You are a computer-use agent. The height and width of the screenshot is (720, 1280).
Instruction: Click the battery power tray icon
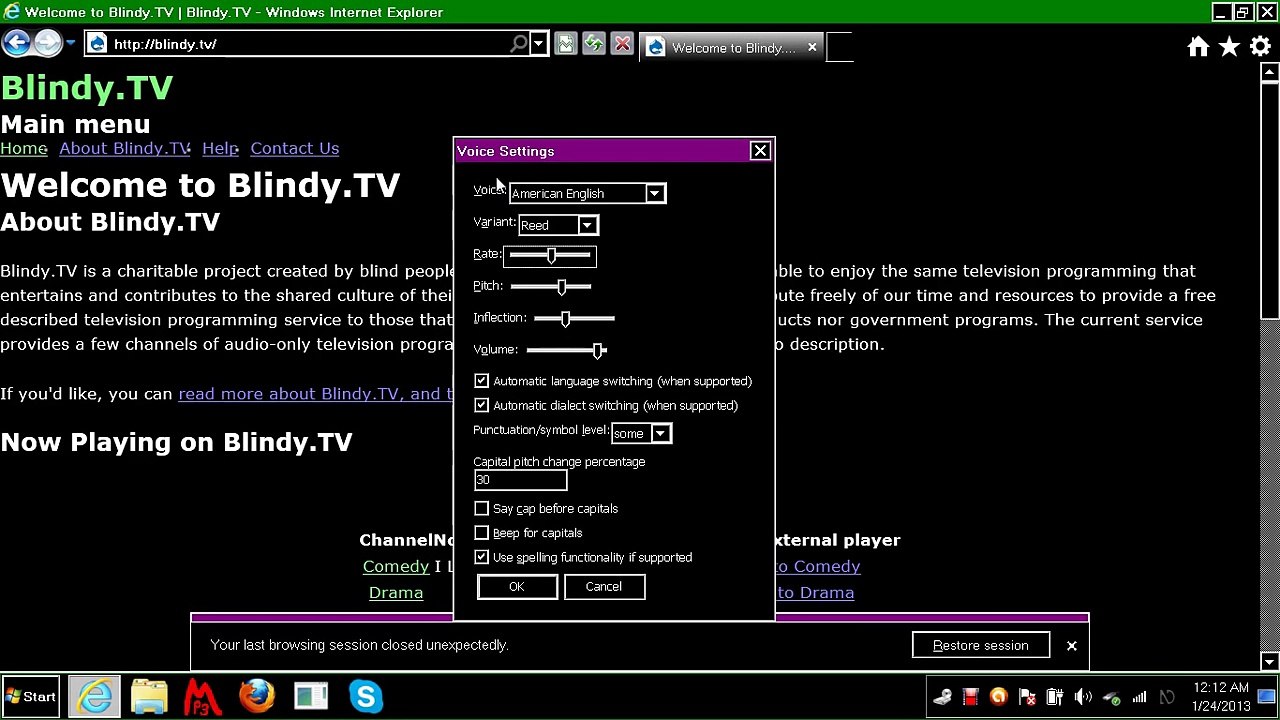click(x=1054, y=697)
